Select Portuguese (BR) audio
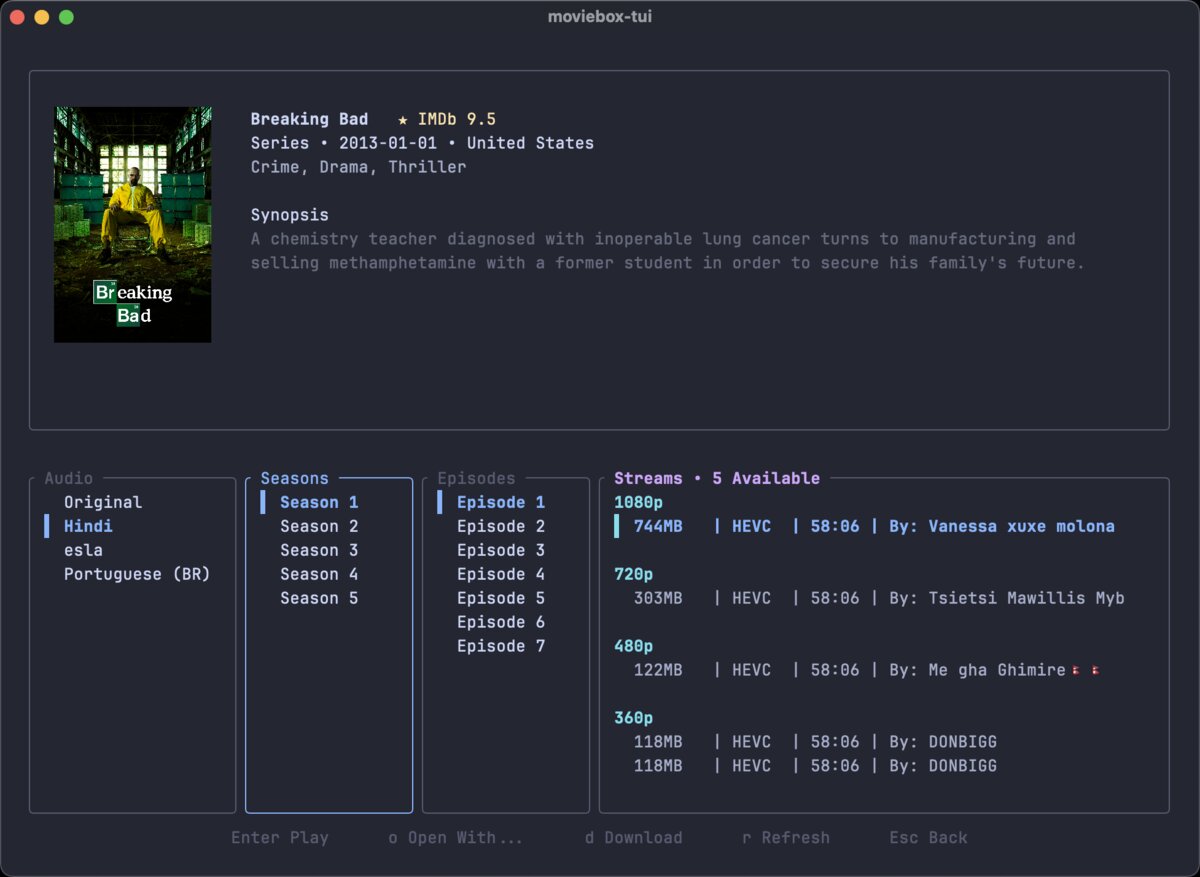 tap(137, 574)
